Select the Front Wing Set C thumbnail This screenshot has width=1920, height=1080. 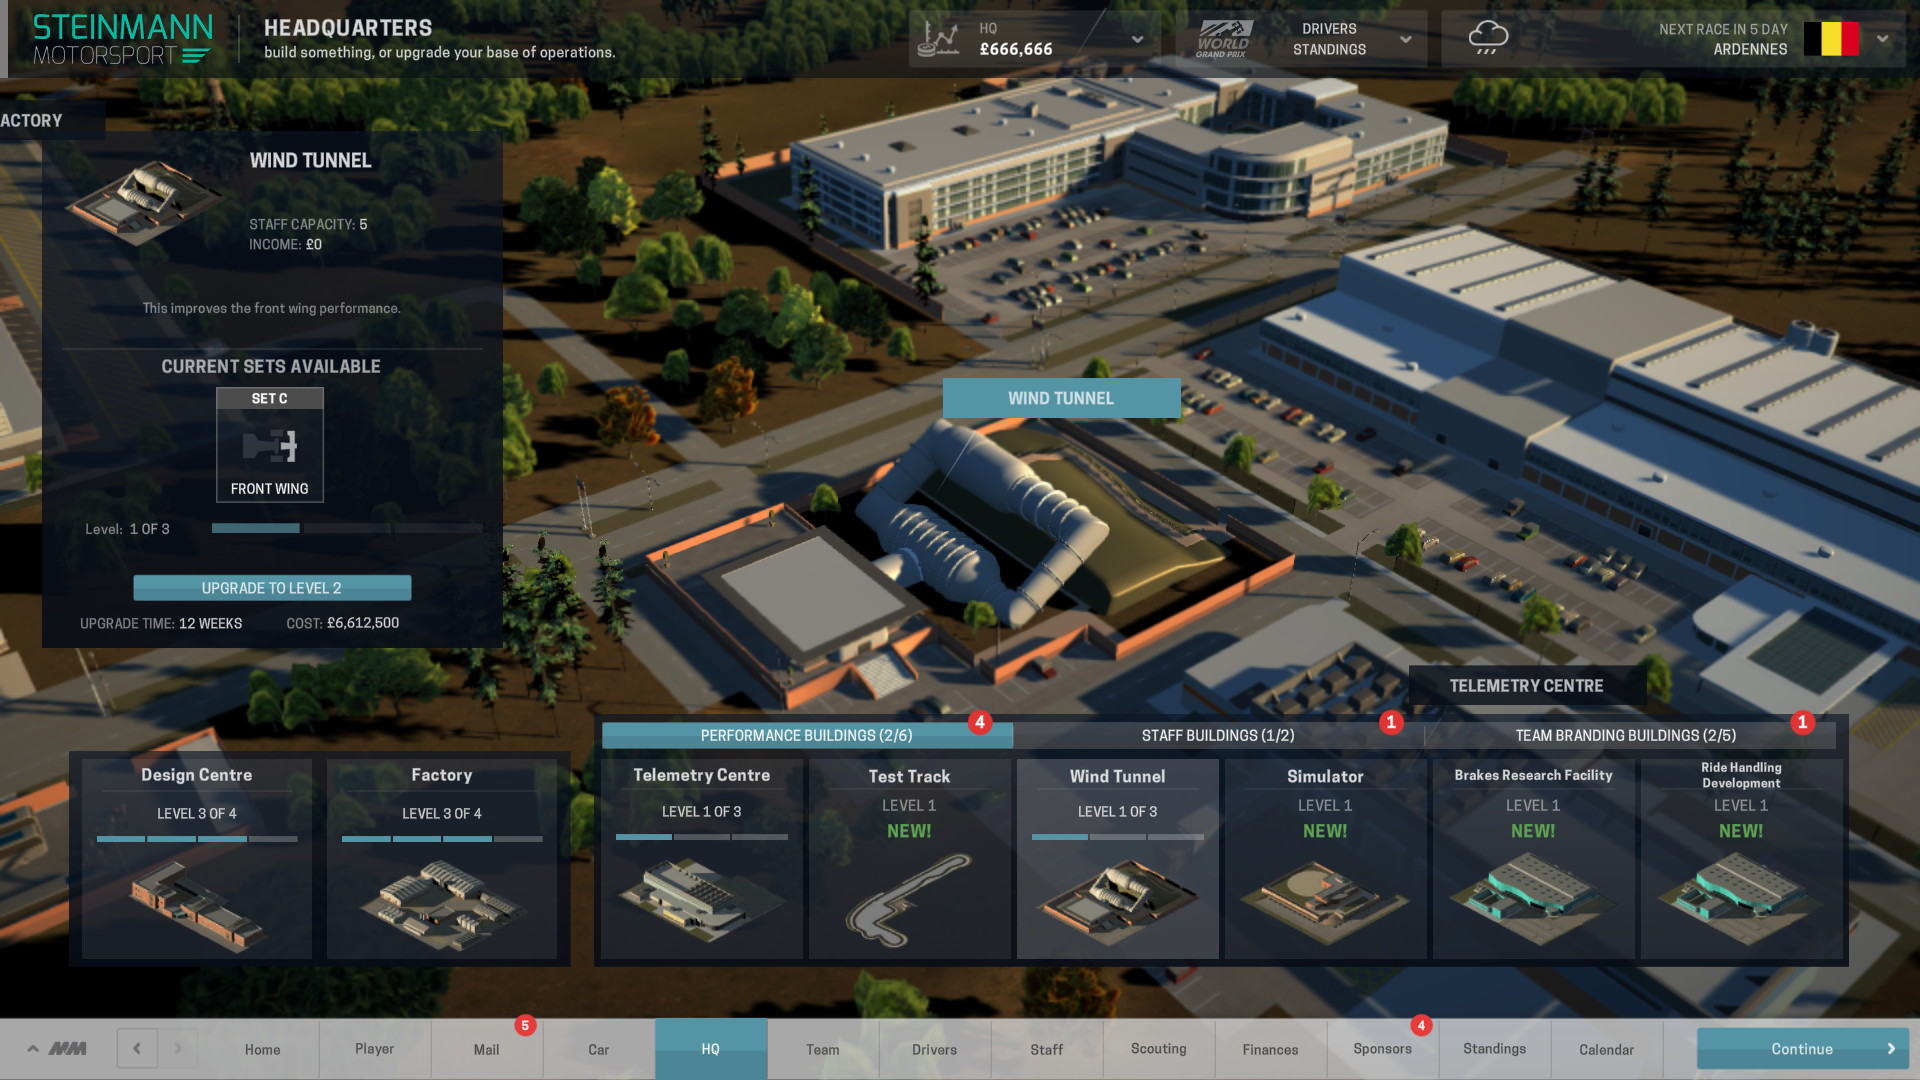tap(269, 444)
